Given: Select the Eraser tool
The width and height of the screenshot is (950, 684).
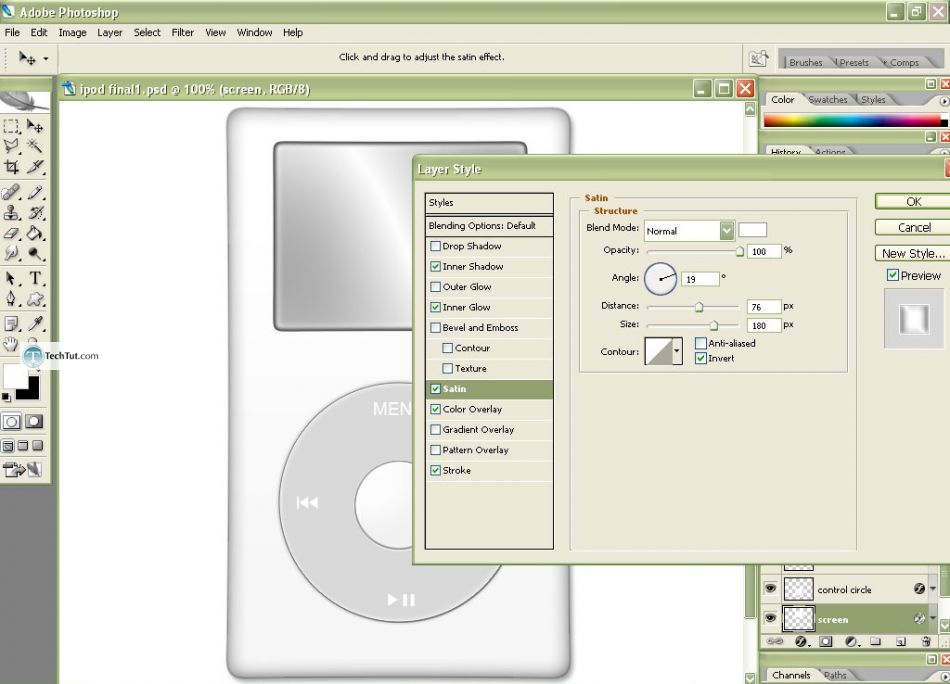Looking at the screenshot, I should coord(11,233).
